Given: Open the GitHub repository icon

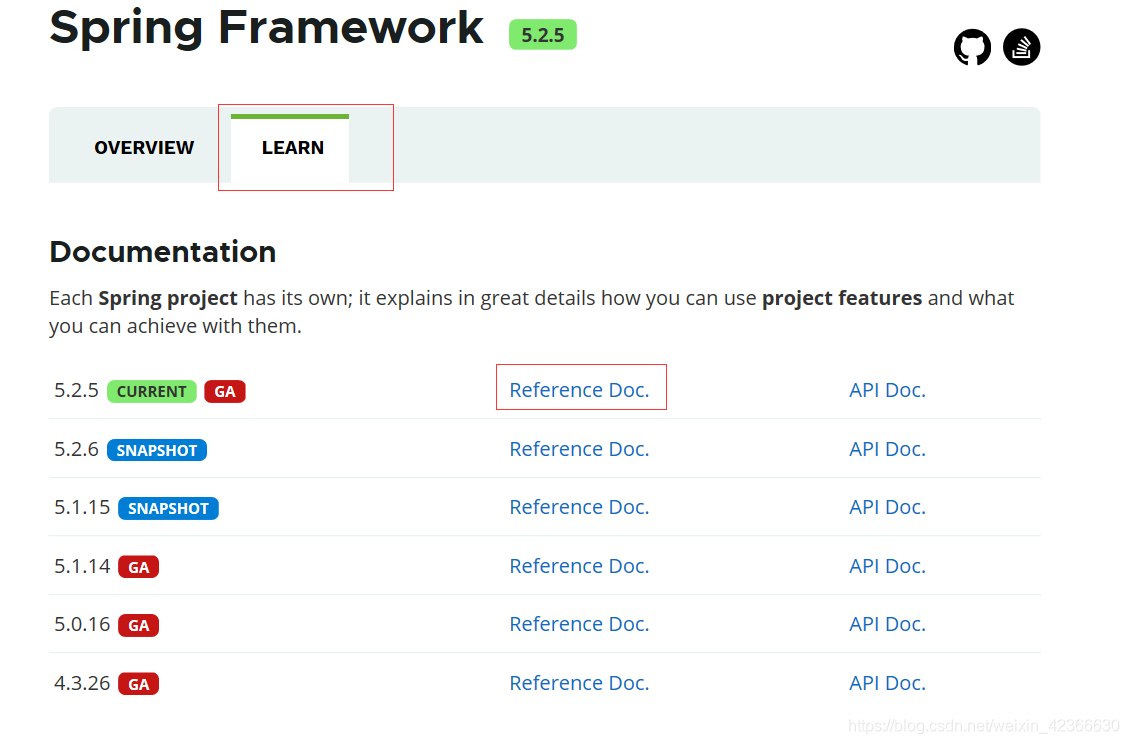Looking at the screenshot, I should (x=972, y=48).
